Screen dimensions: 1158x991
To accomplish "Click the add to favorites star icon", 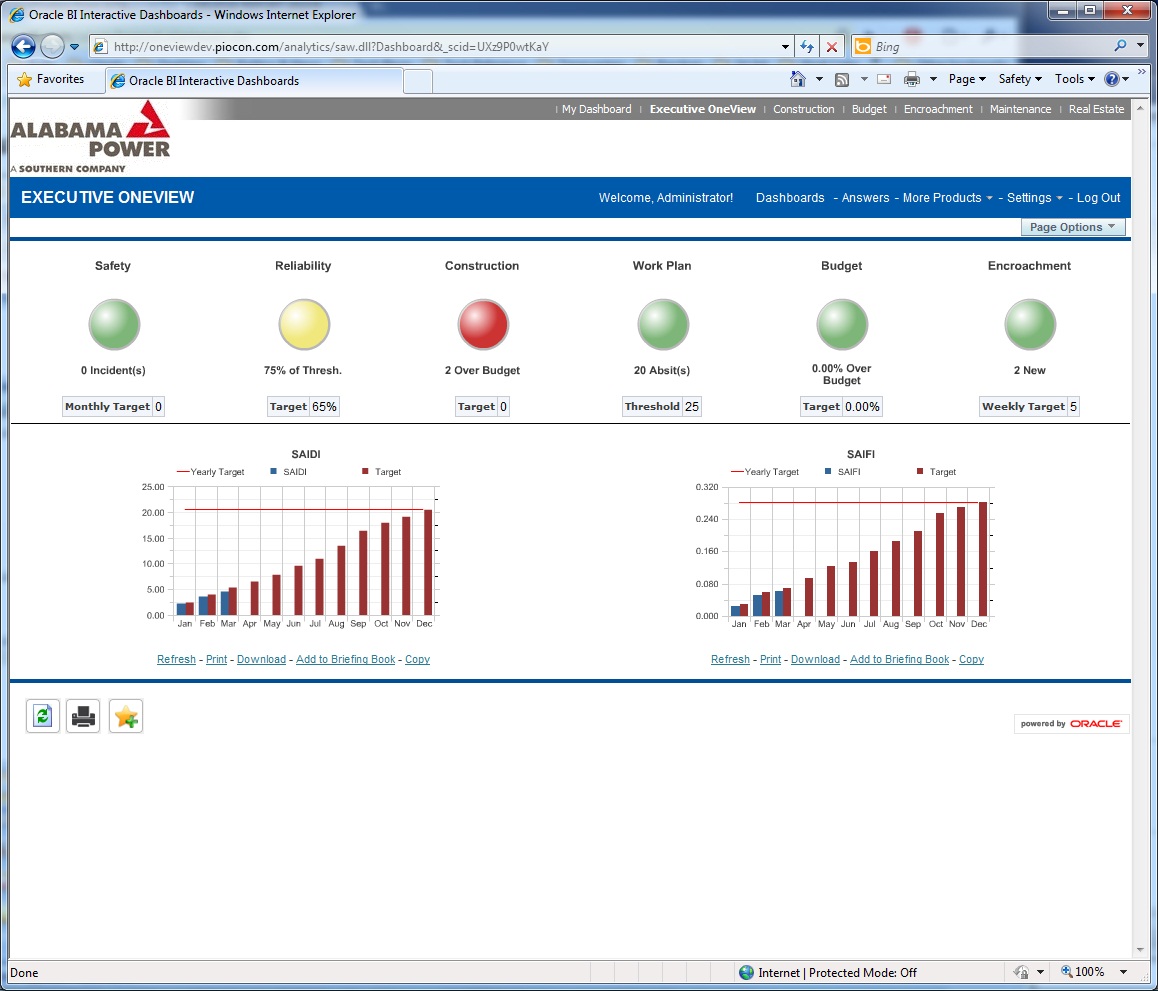I will (x=126, y=716).
